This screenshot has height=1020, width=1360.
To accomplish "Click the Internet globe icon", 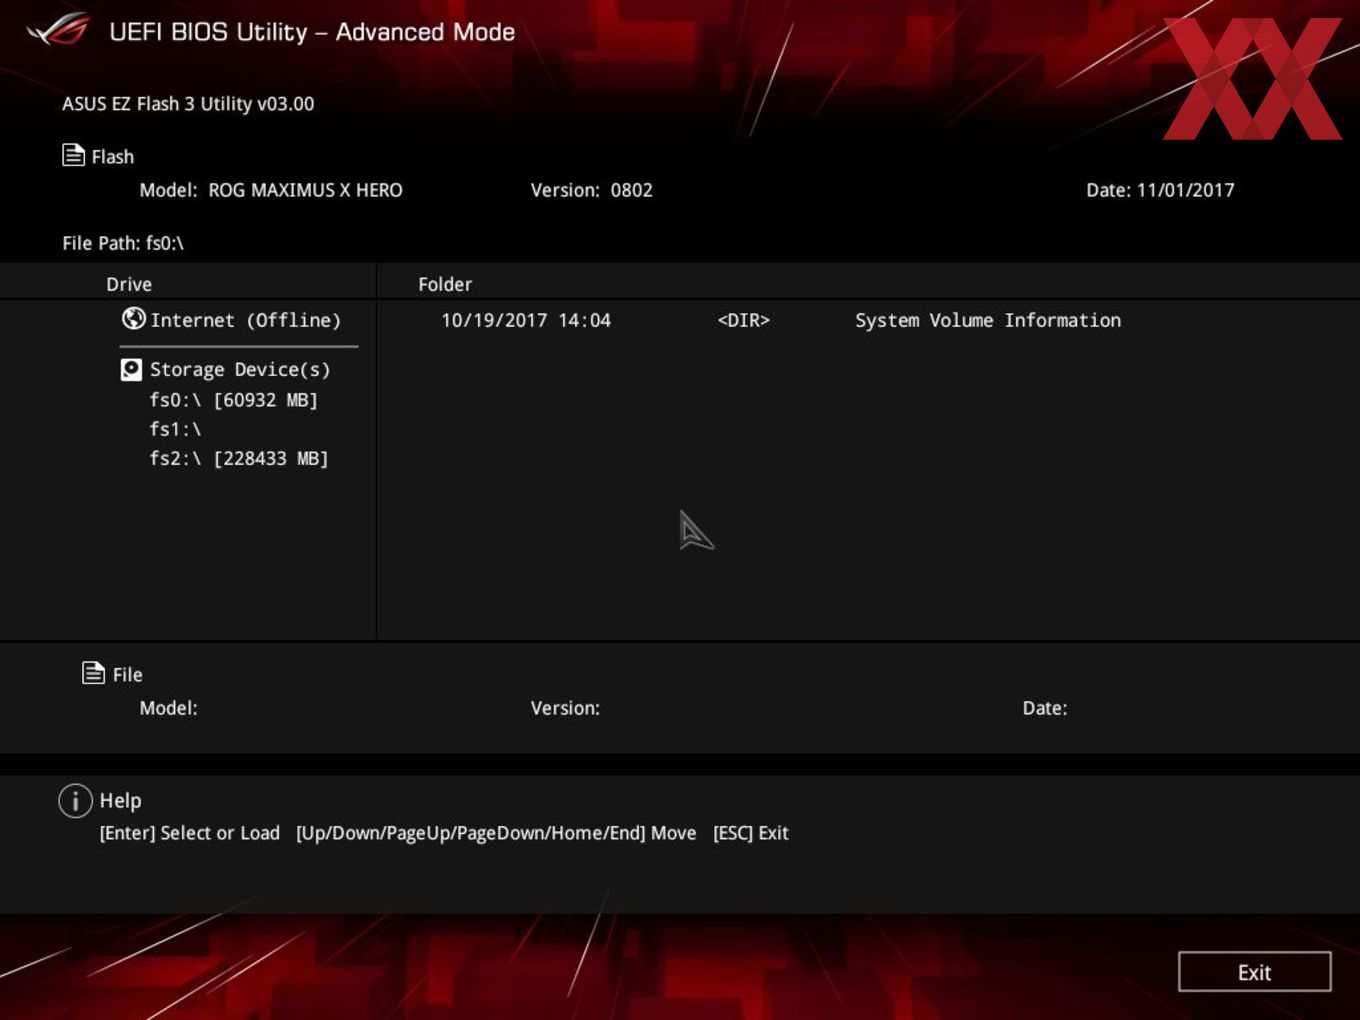I will pos(133,318).
